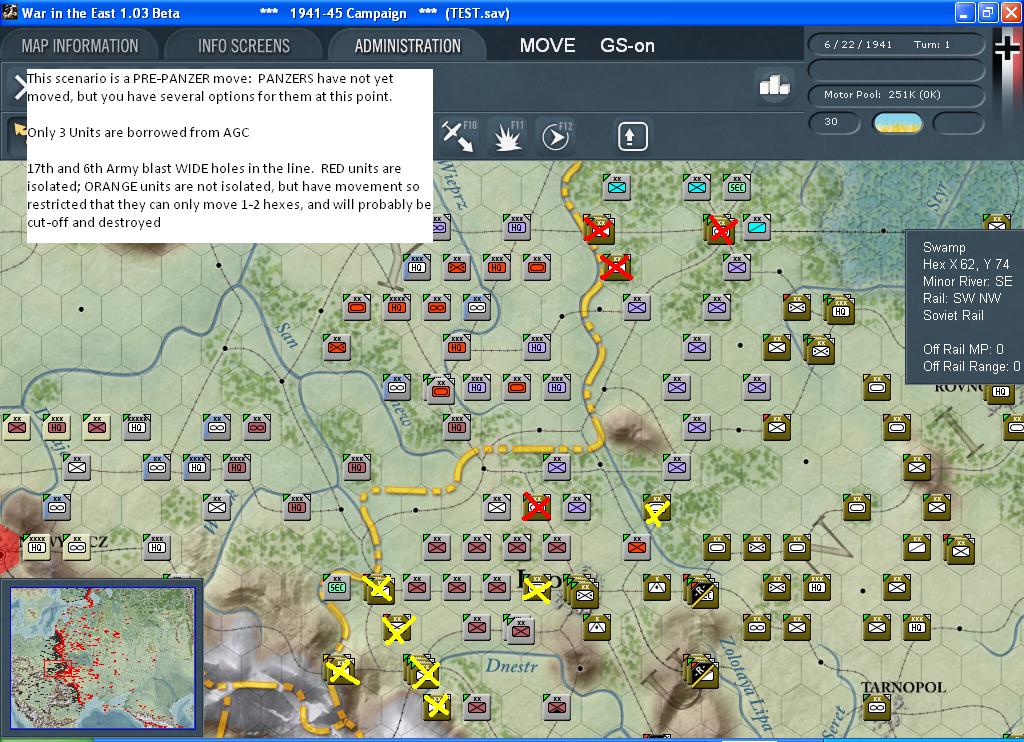This screenshot has width=1024, height=742.
Task: Select green SEC unit beside the cyan units
Action: (737, 187)
